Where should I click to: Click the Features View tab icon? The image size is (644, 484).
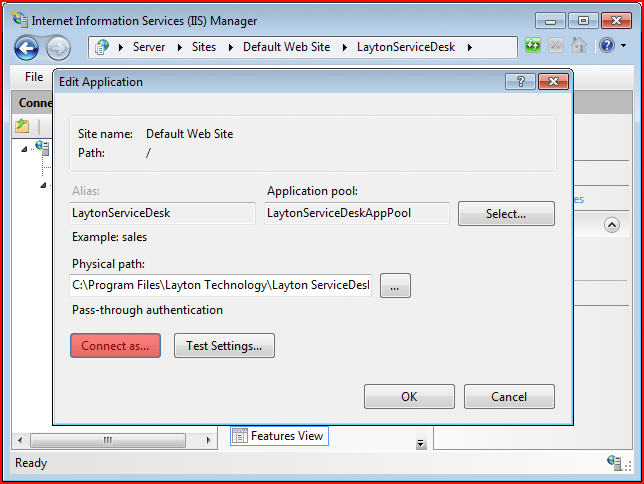pyautogui.click(x=240, y=436)
